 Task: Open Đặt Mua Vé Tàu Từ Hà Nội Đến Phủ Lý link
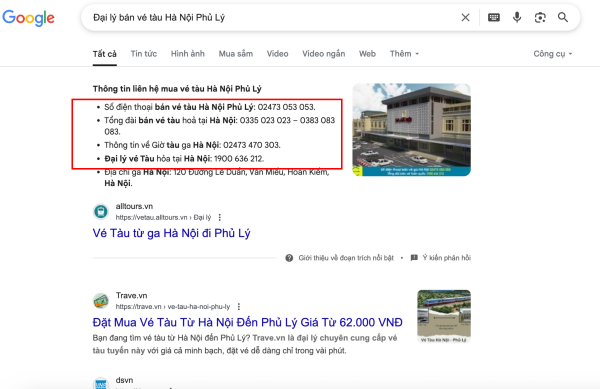tap(248, 322)
